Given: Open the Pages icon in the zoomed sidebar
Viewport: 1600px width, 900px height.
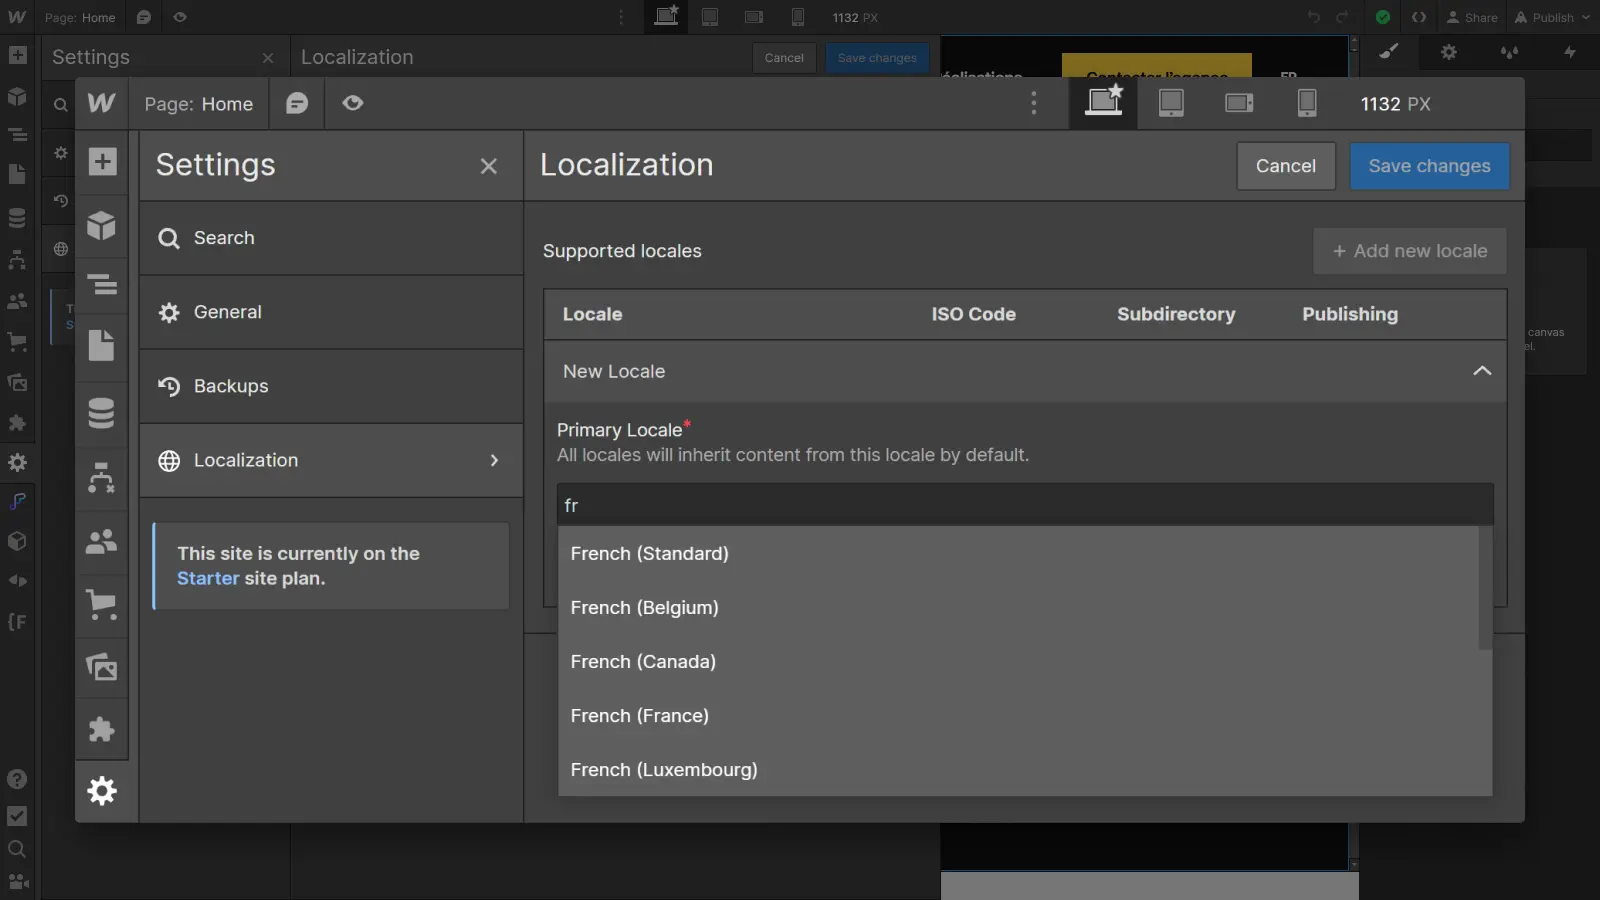Looking at the screenshot, I should pos(102,345).
